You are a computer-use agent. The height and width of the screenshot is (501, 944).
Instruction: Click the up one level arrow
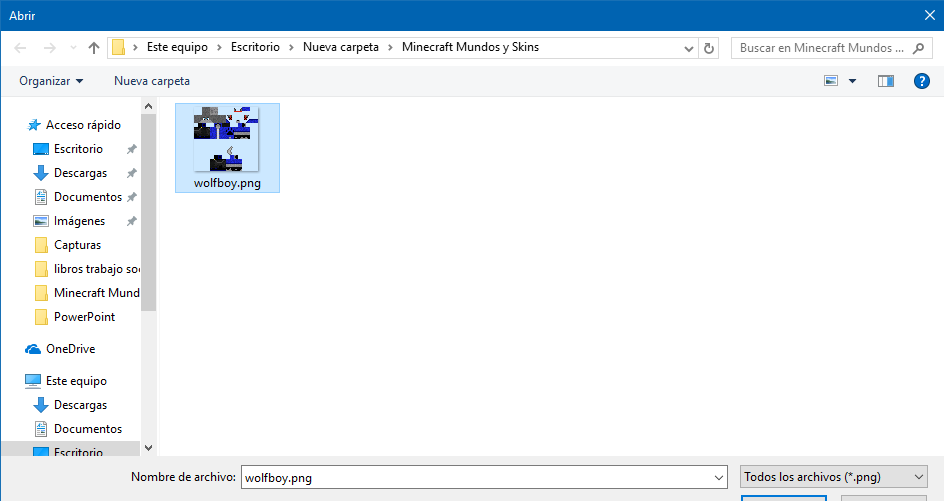click(94, 48)
